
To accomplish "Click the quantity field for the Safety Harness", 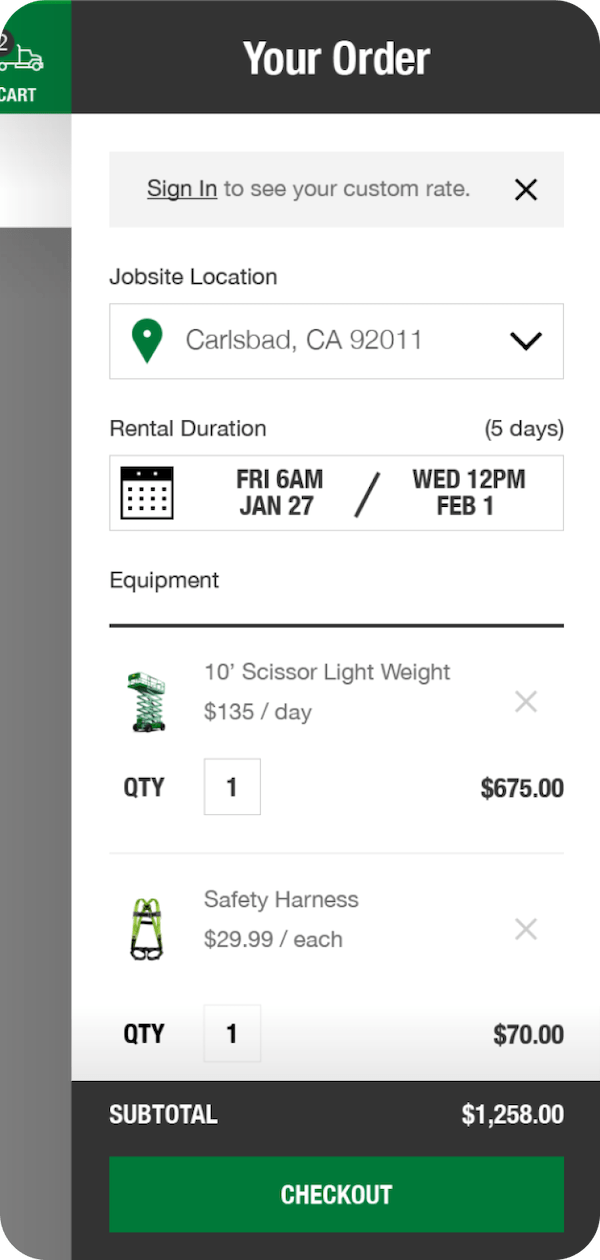I will pos(232,1033).
